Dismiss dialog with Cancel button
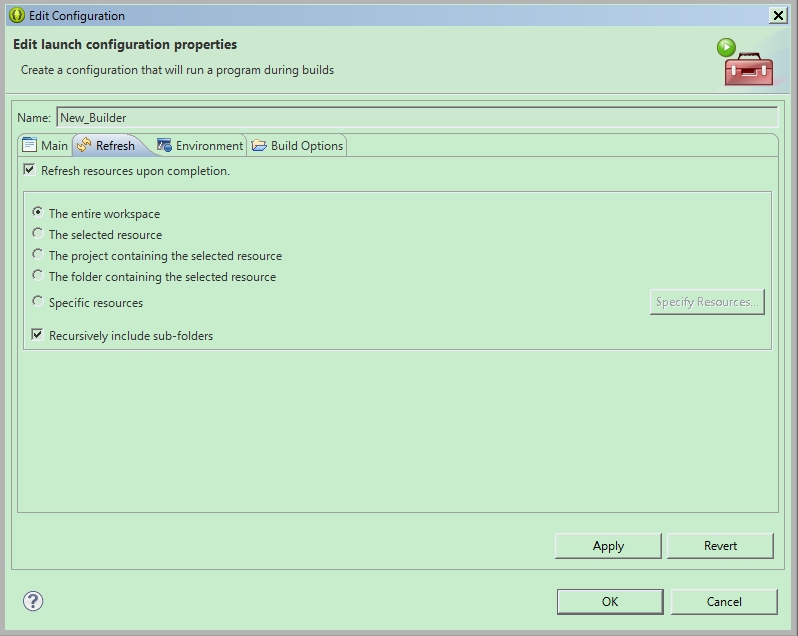 [x=724, y=602]
